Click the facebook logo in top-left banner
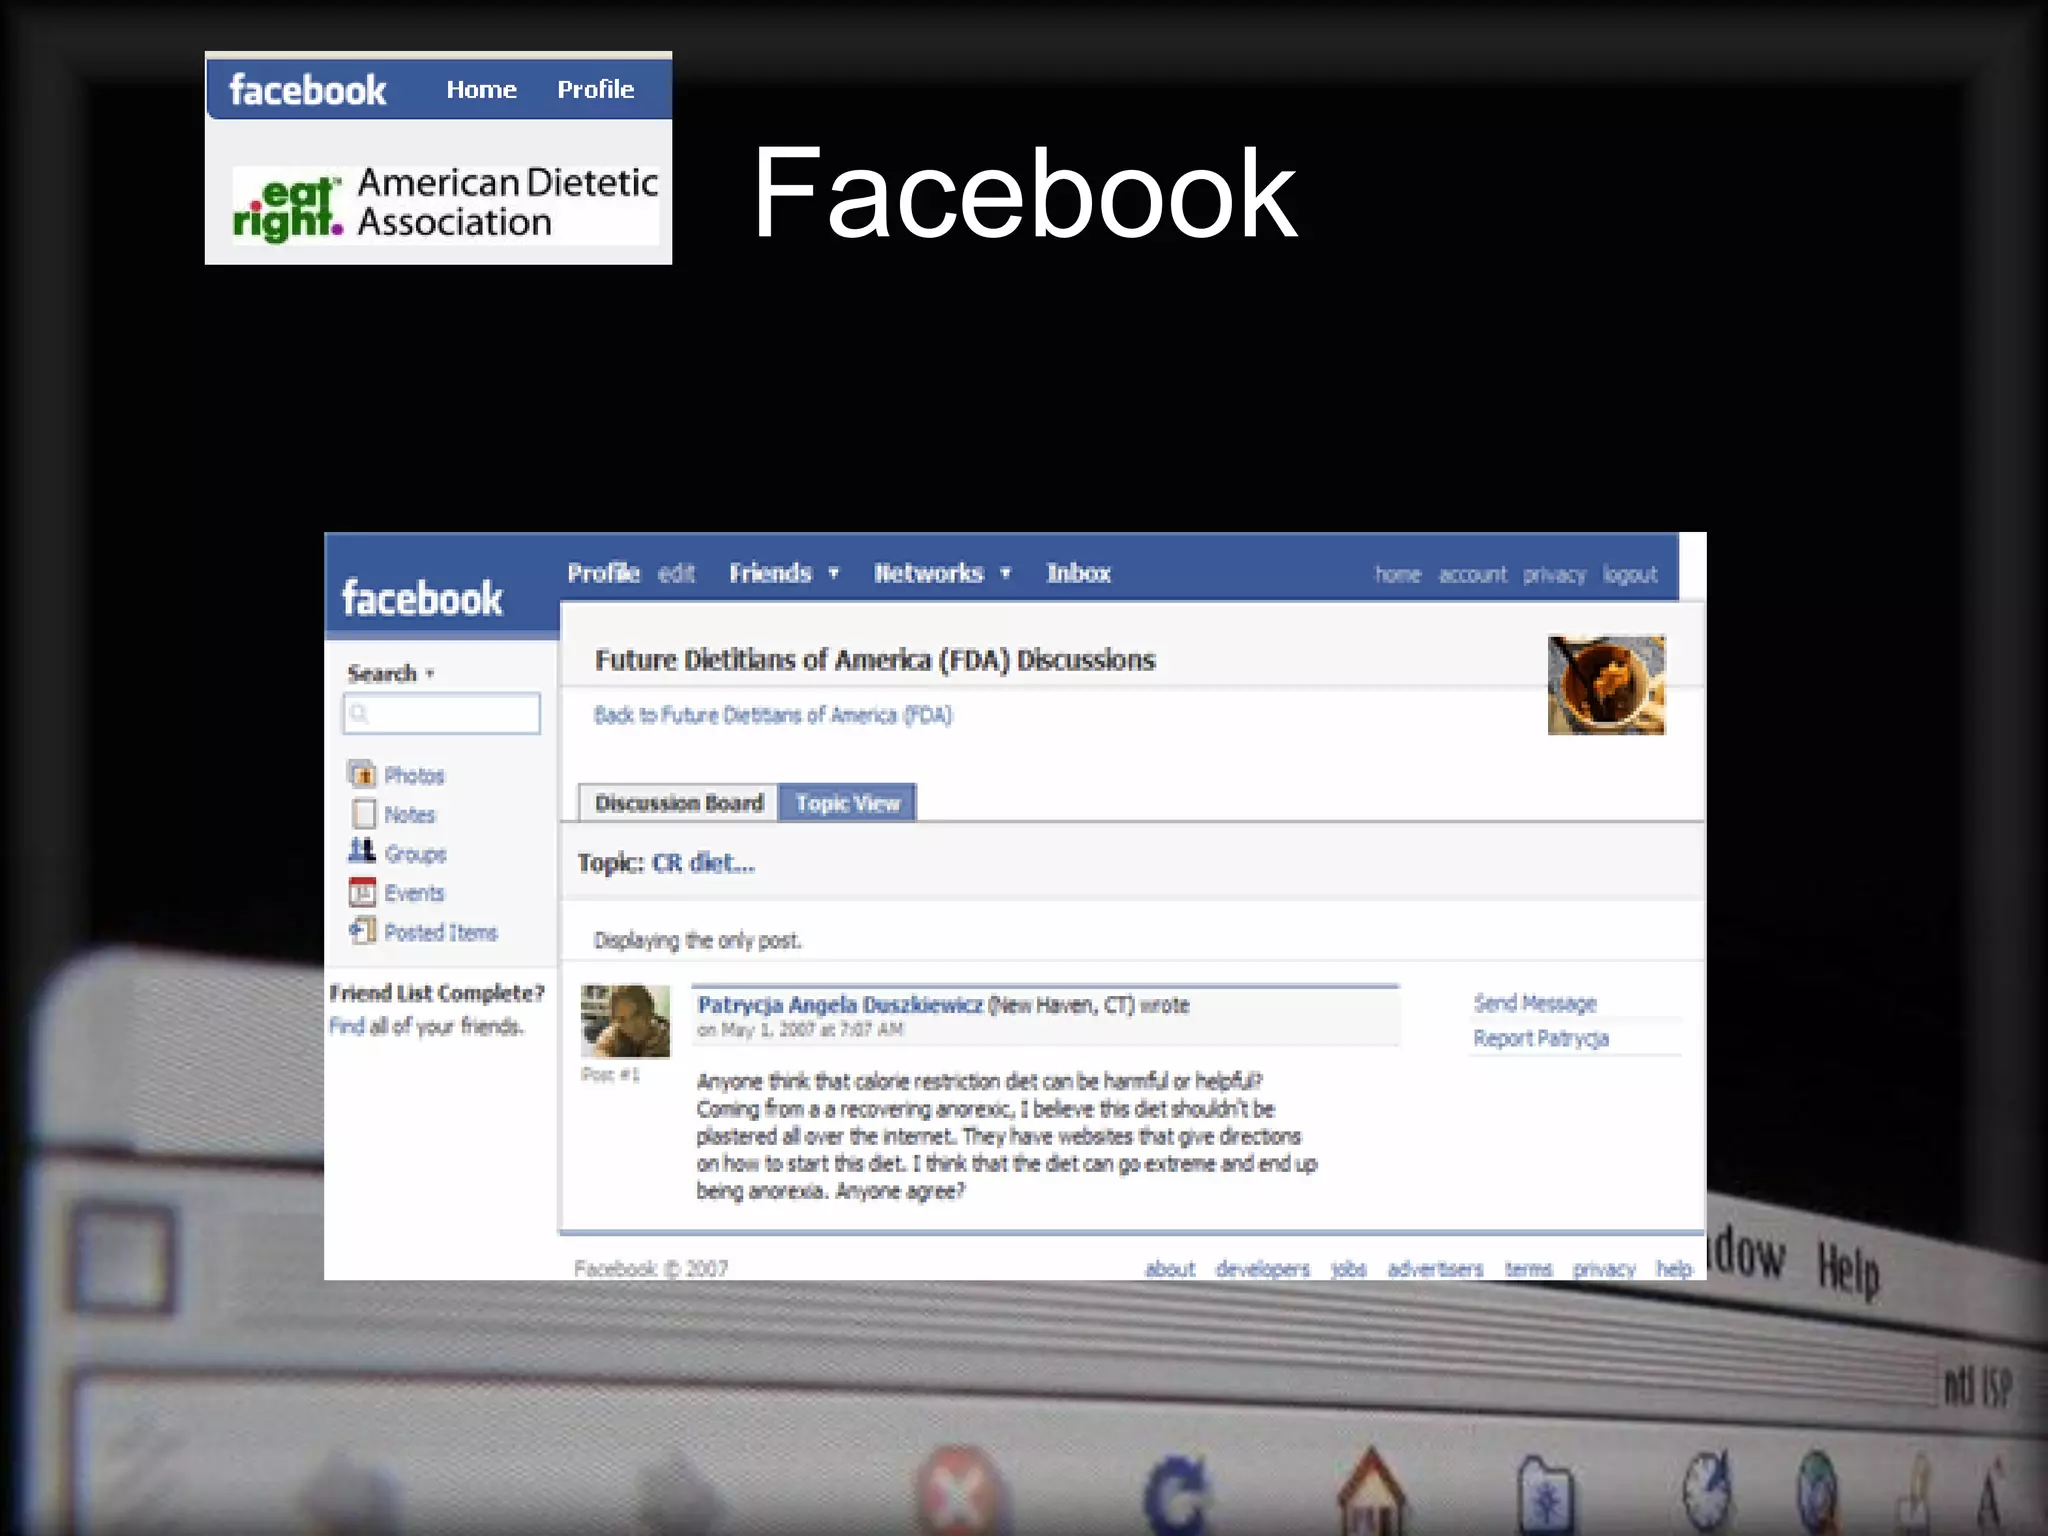This screenshot has height=1536, width=2048. [308, 90]
